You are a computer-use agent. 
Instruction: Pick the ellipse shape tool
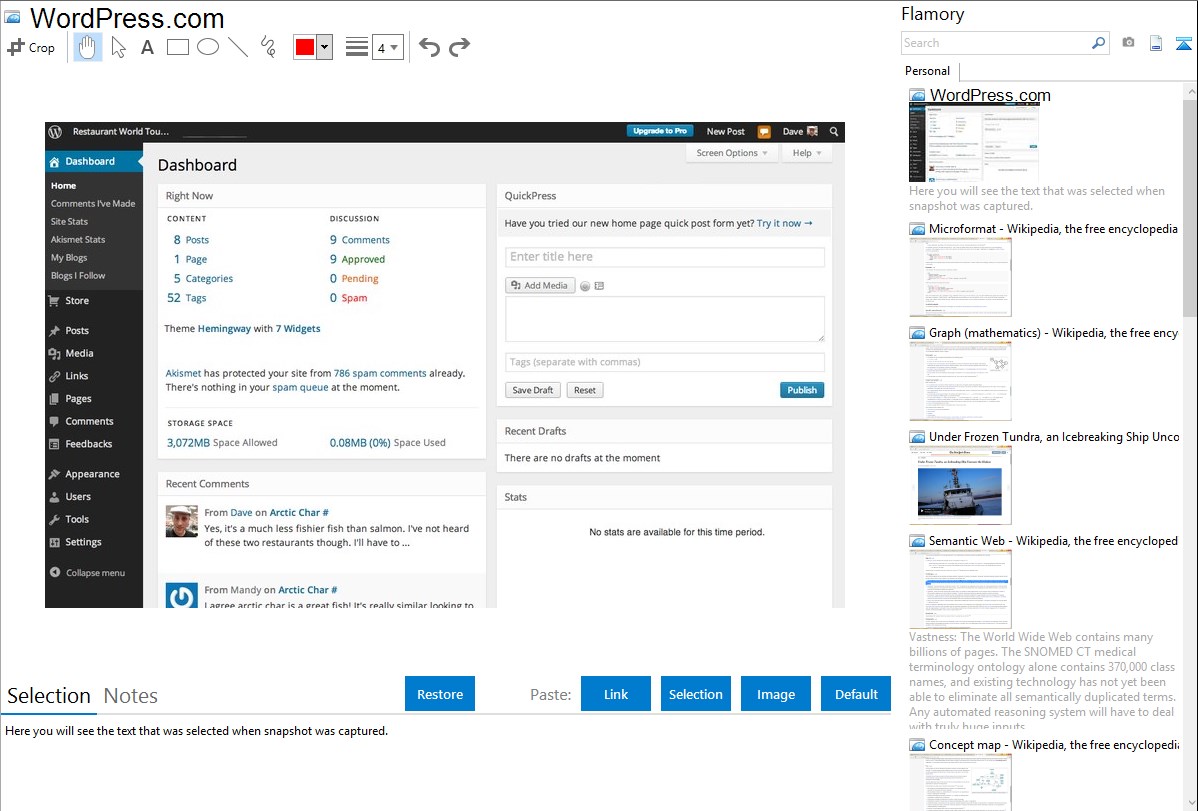(x=208, y=47)
